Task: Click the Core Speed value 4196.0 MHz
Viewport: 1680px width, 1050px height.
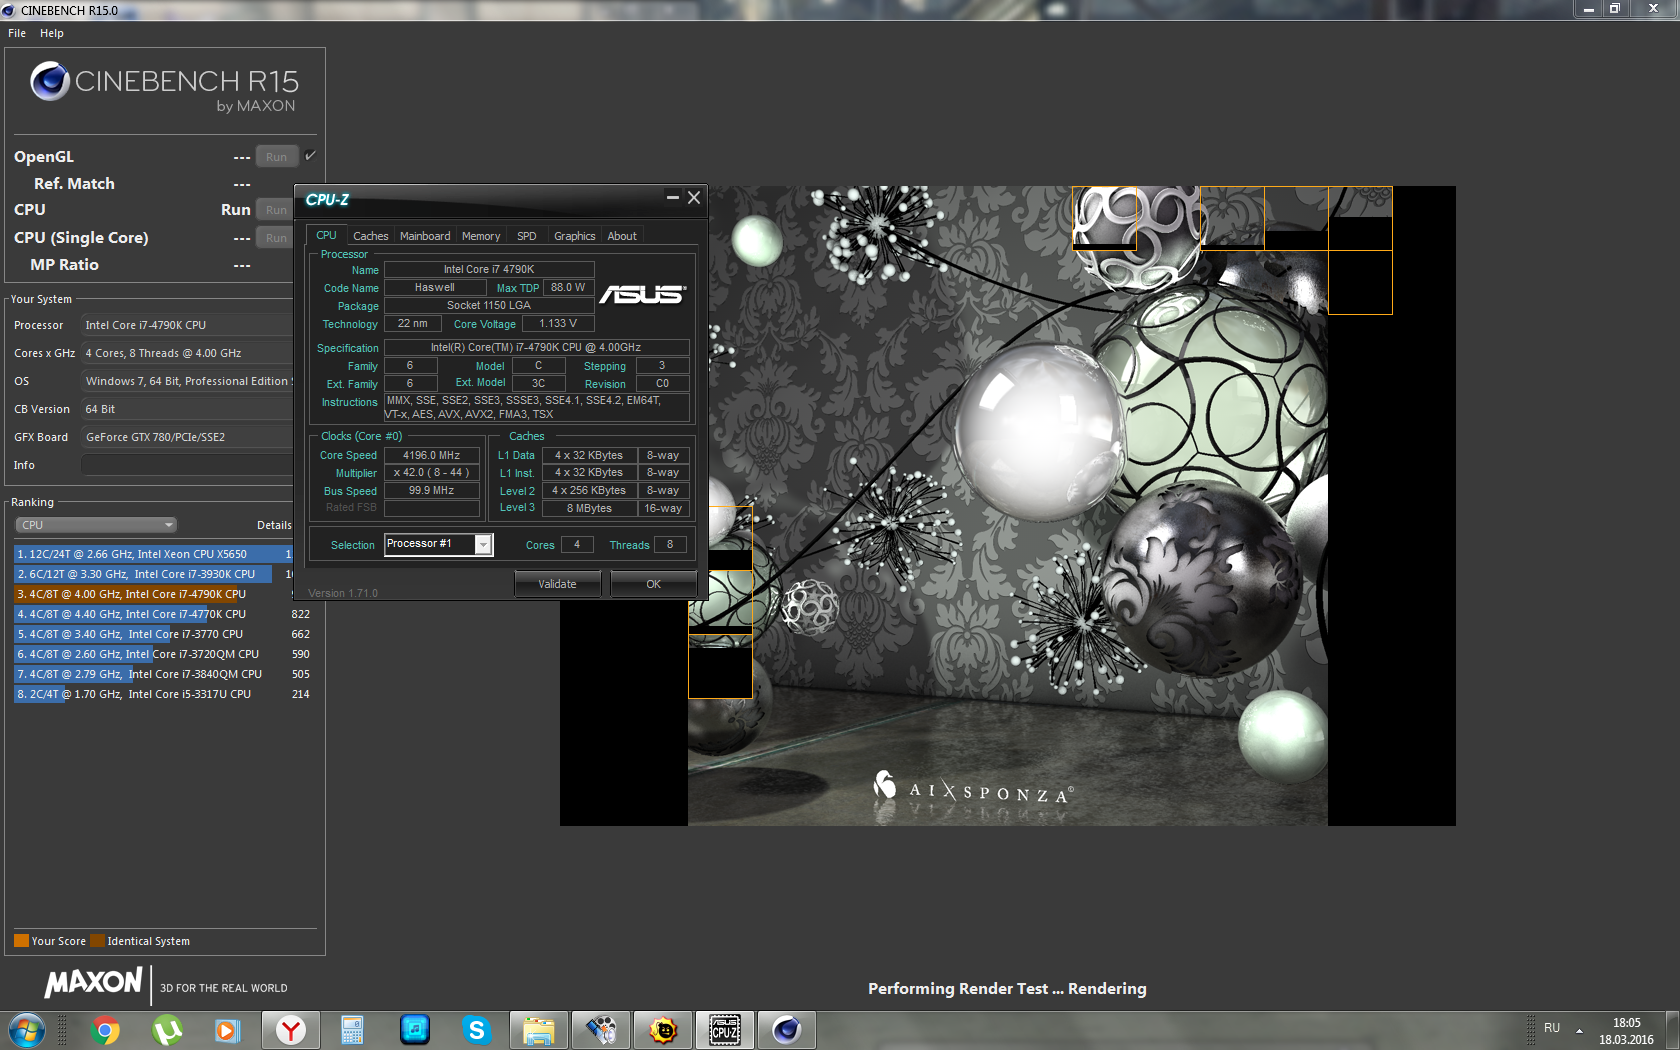Action: click(x=431, y=455)
